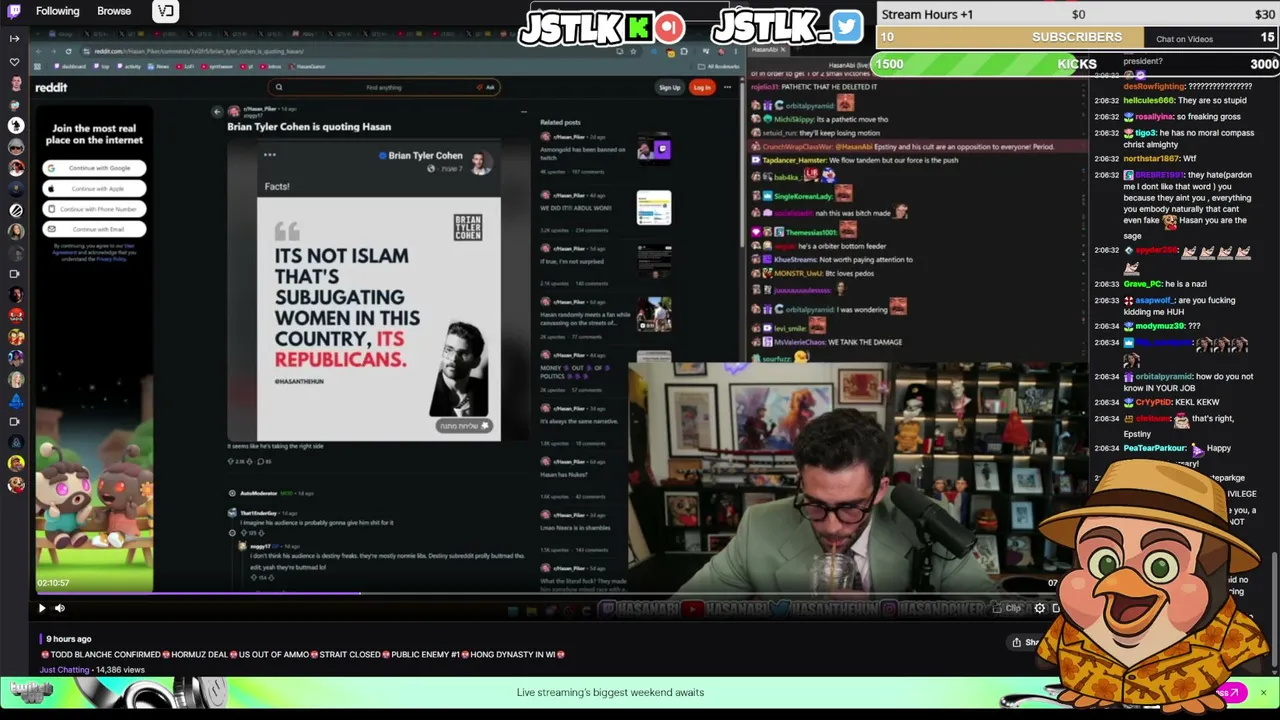Open the video player settings gear
1280x720 pixels.
click(1040, 608)
